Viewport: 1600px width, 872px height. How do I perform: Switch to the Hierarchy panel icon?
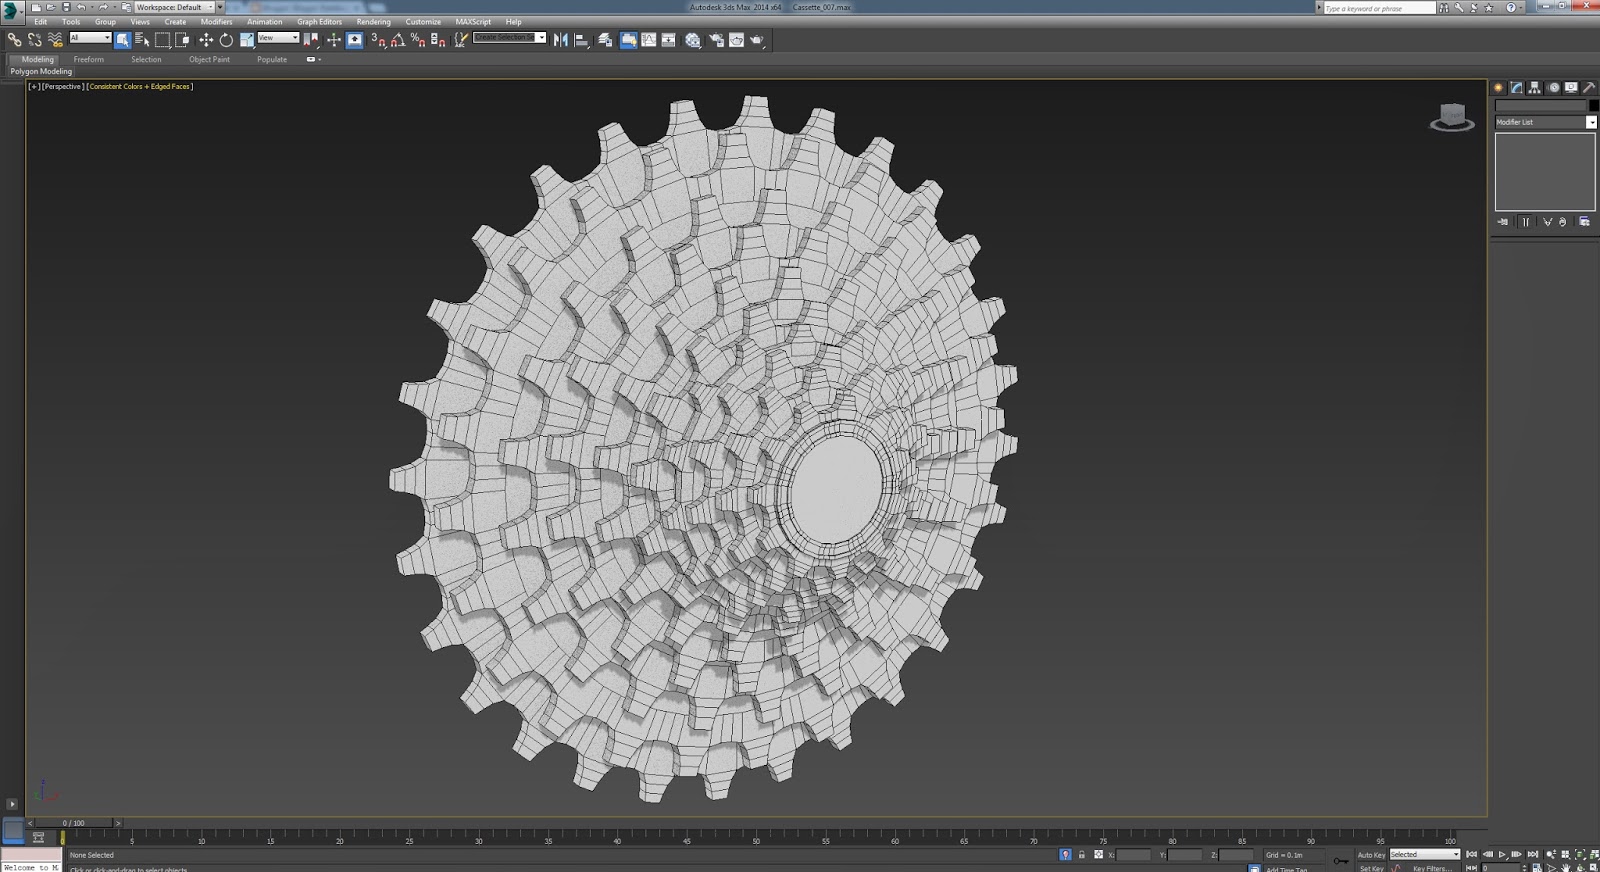[1535, 88]
